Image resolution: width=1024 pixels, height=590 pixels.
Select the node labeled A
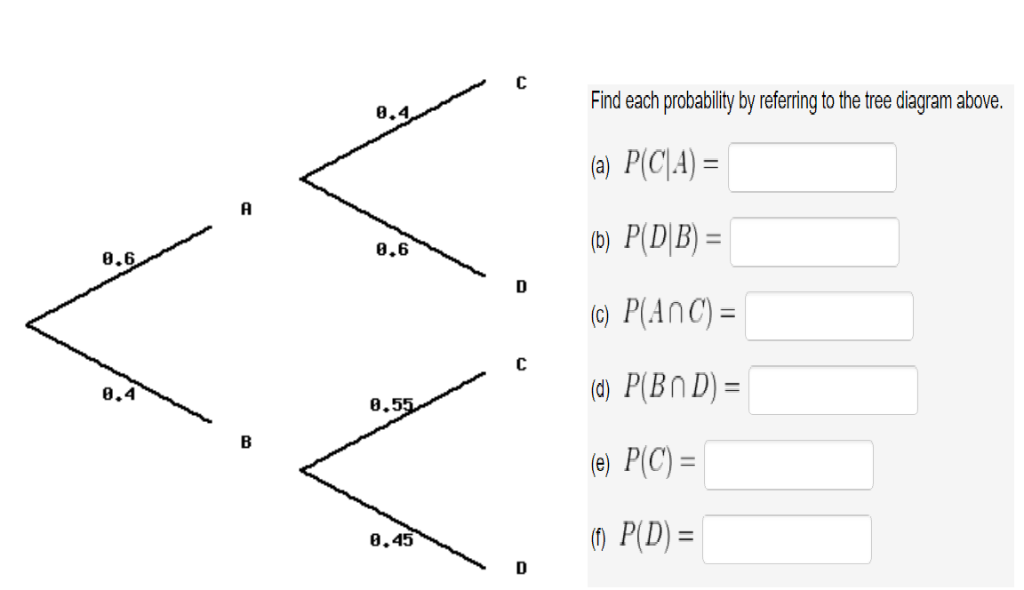246,210
